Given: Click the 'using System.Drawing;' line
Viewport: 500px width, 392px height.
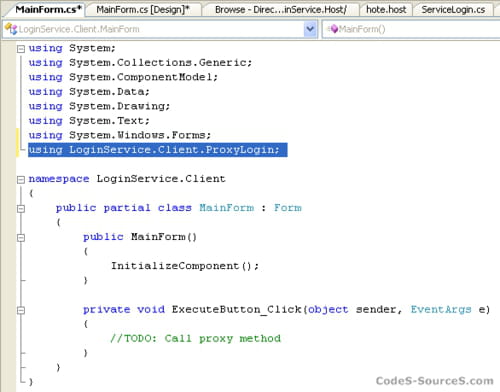Looking at the screenshot, I should pyautogui.click(x=99, y=106).
